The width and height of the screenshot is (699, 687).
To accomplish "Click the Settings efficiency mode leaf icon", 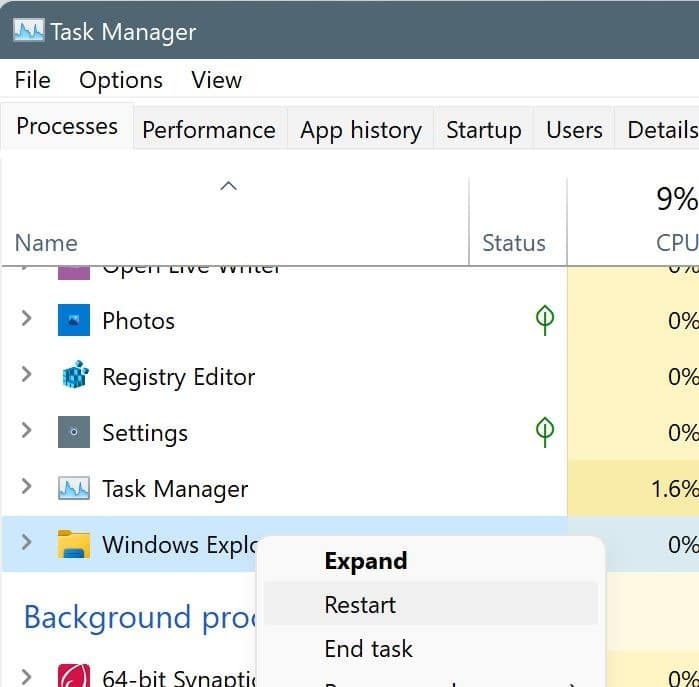I will click(545, 432).
